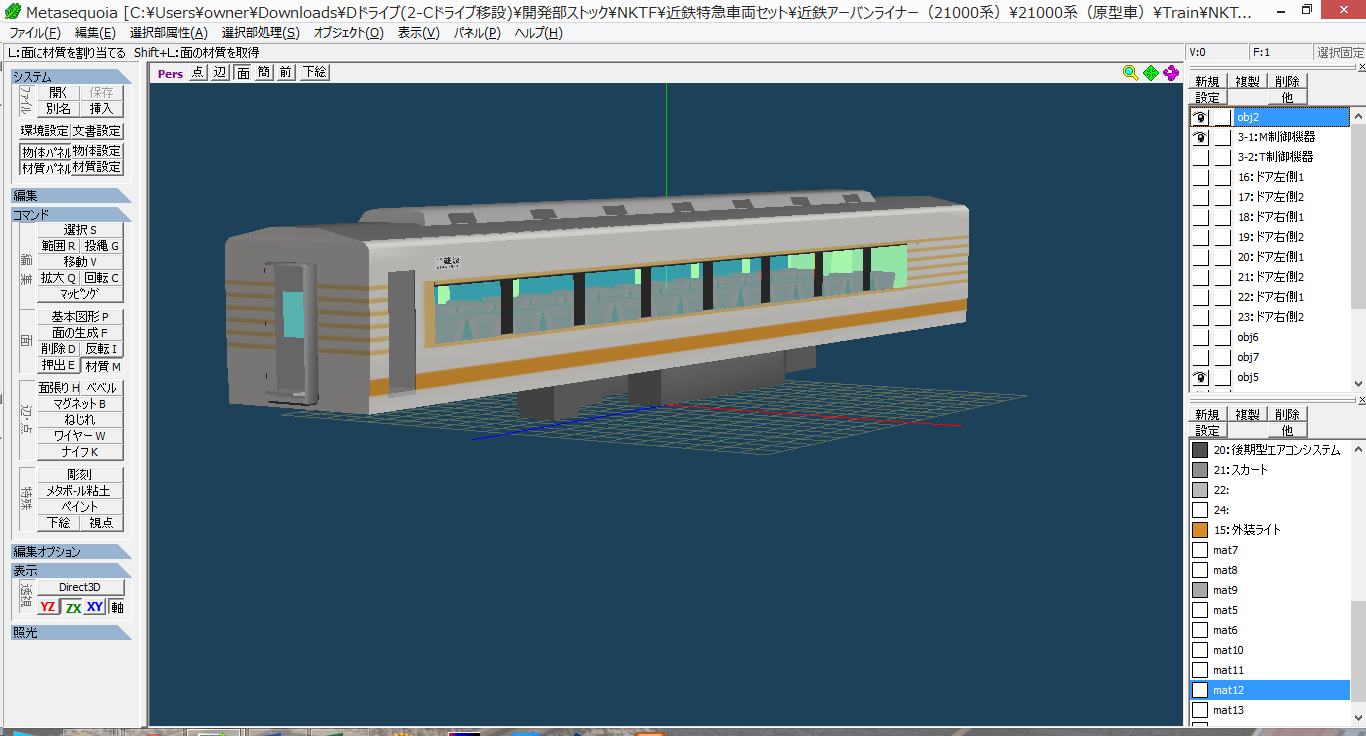Choose the ベベル bevel tool
This screenshot has height=736, width=1366.
pyautogui.click(x=102, y=388)
